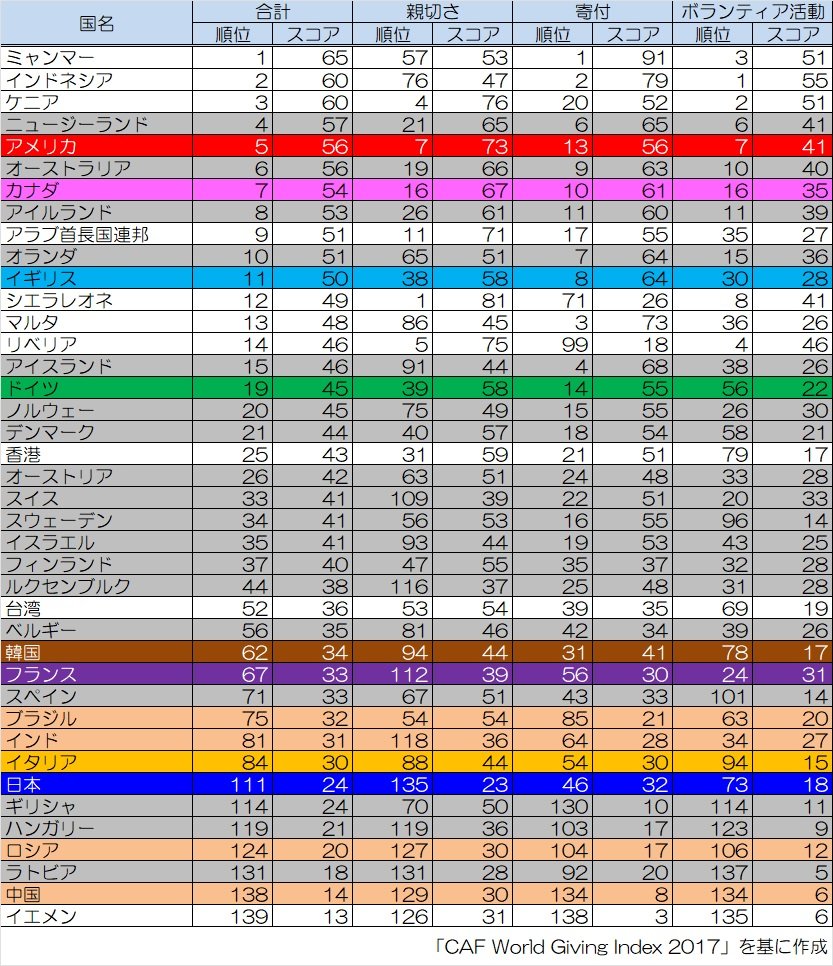Select the ルクセンブルク country cell

[96, 586]
